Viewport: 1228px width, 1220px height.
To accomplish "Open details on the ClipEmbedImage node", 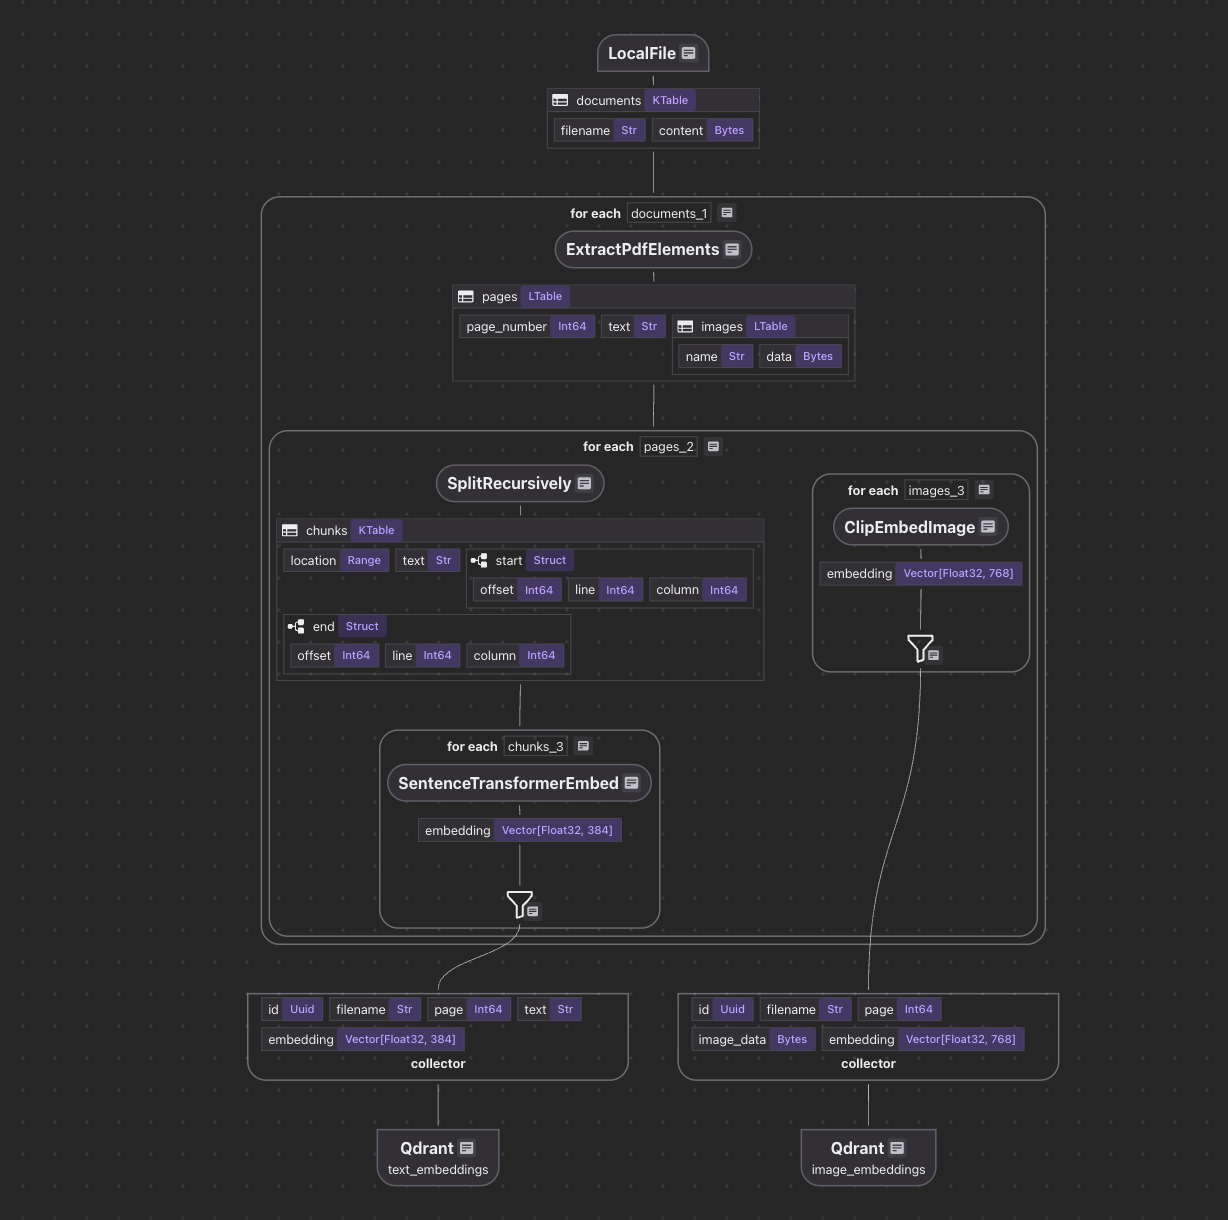I will click(988, 526).
